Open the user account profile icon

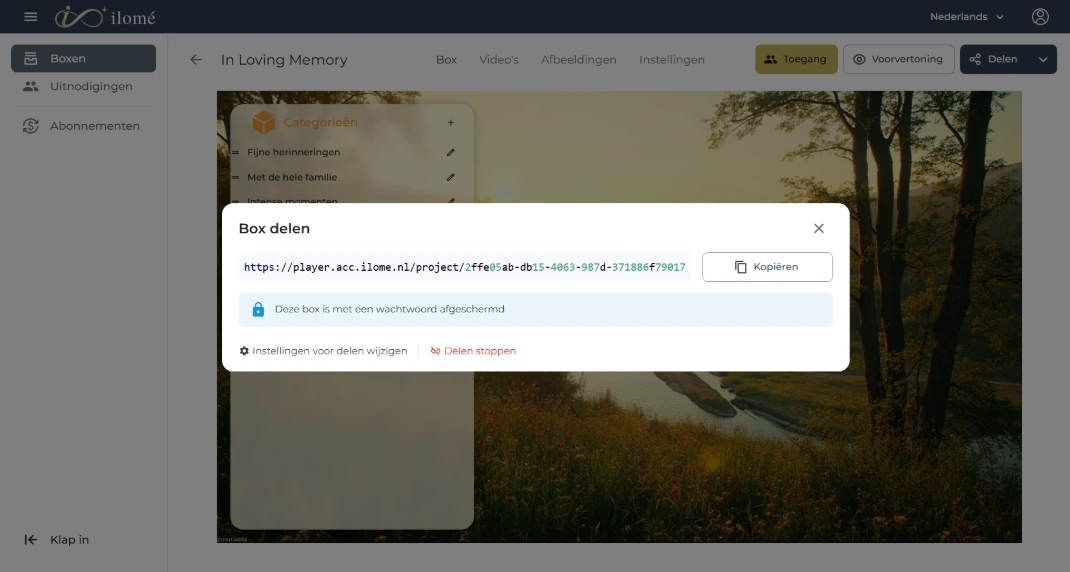(1040, 16)
